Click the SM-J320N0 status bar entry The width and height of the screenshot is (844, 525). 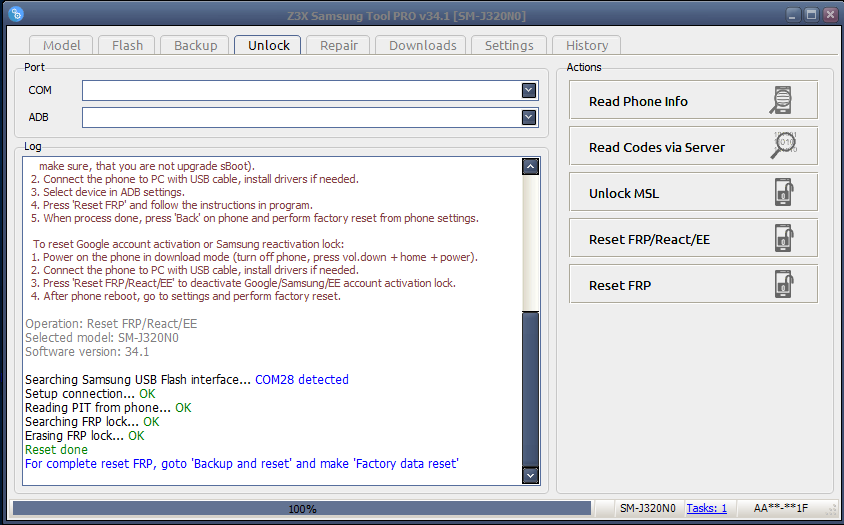click(x=648, y=508)
